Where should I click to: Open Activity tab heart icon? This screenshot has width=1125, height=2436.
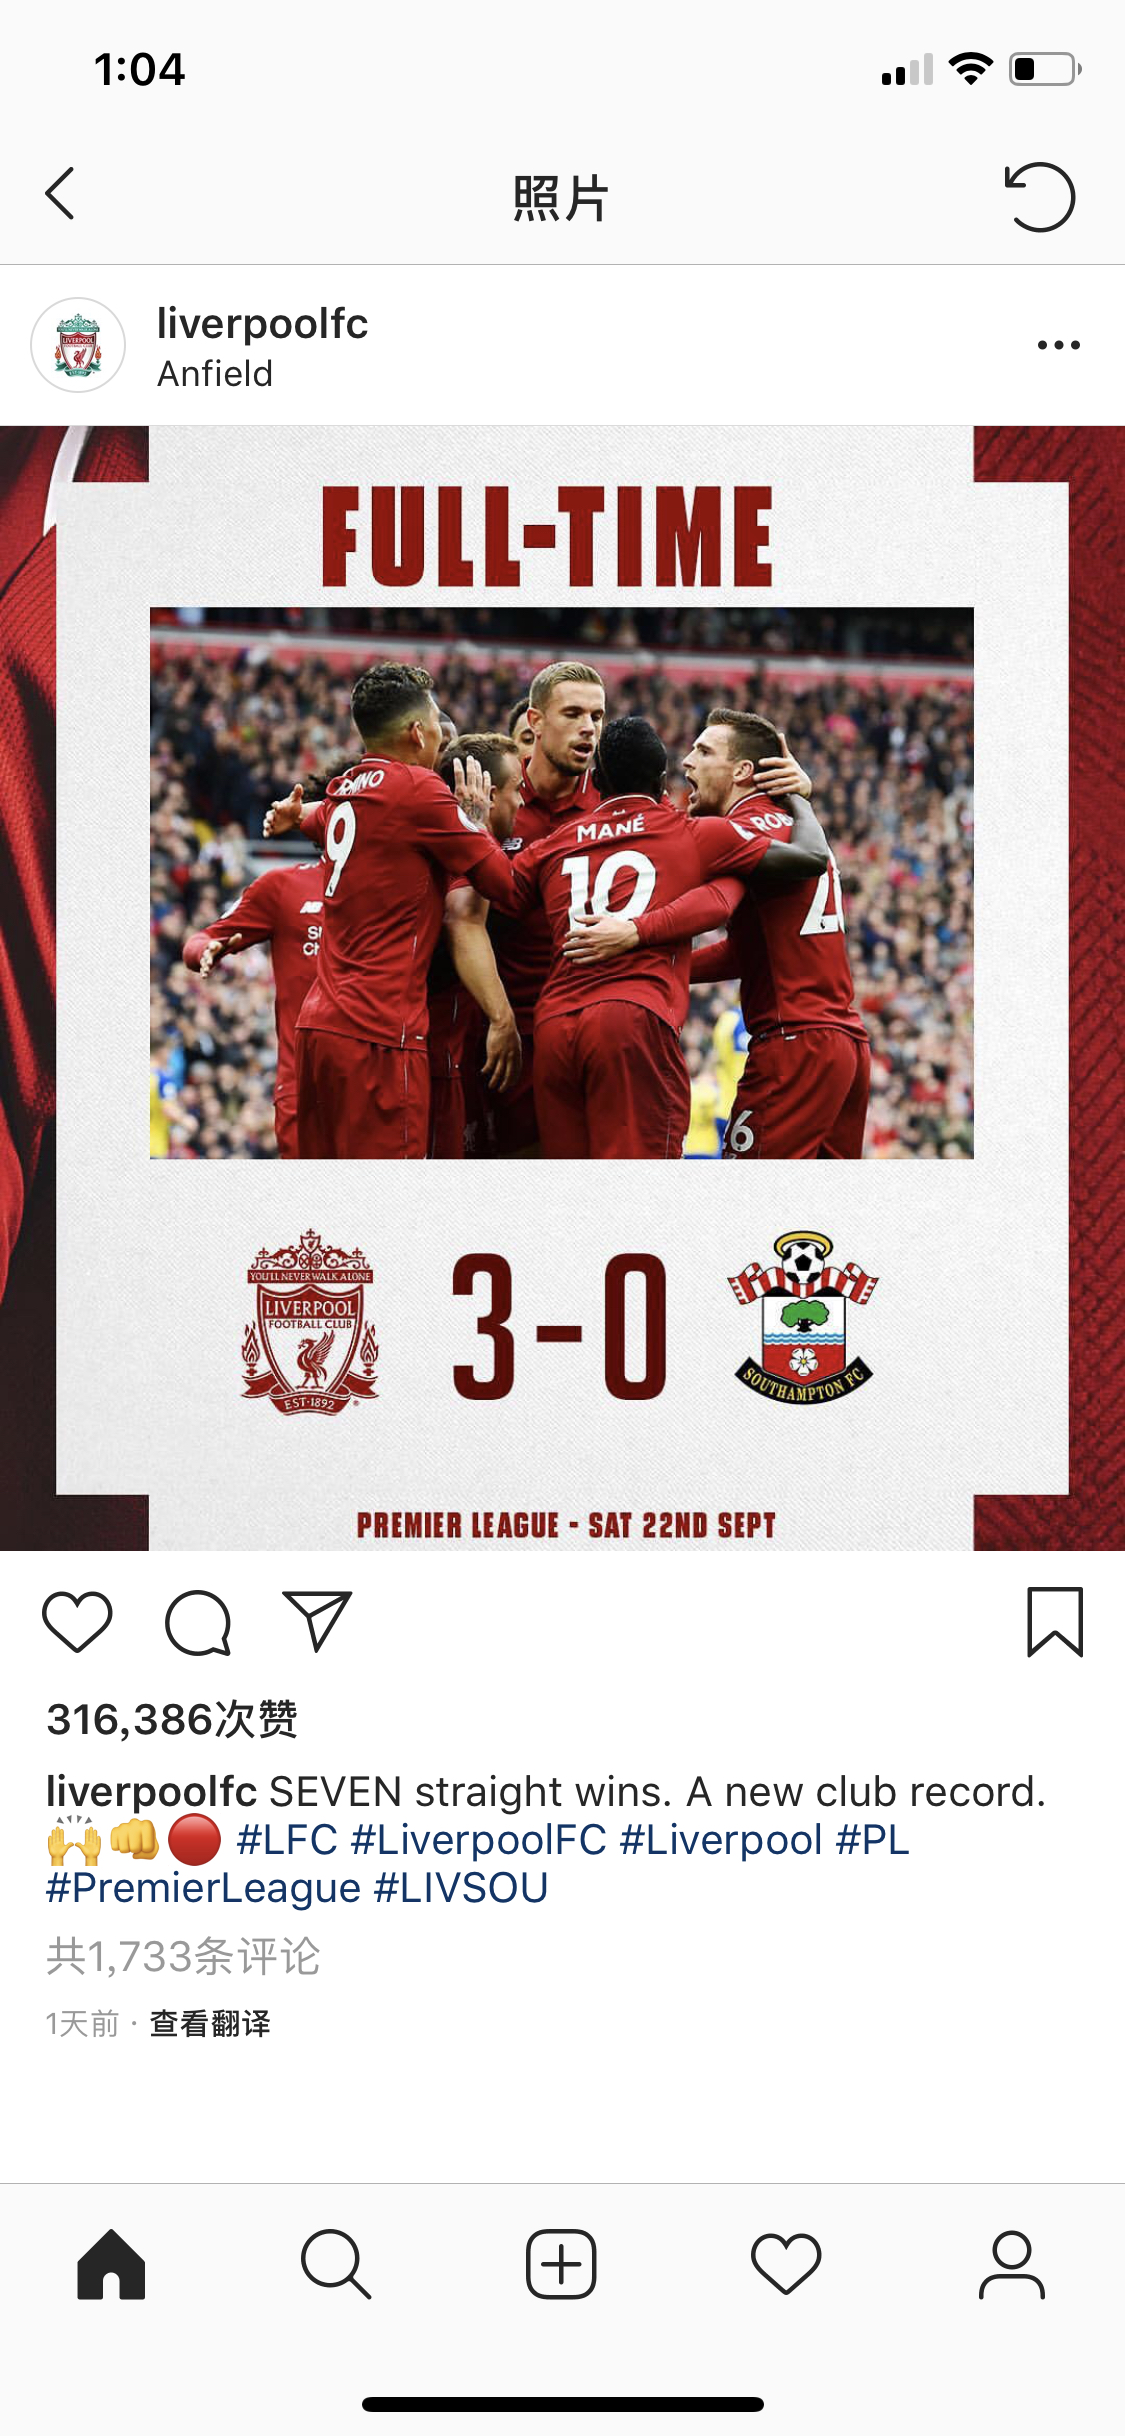pos(786,2264)
